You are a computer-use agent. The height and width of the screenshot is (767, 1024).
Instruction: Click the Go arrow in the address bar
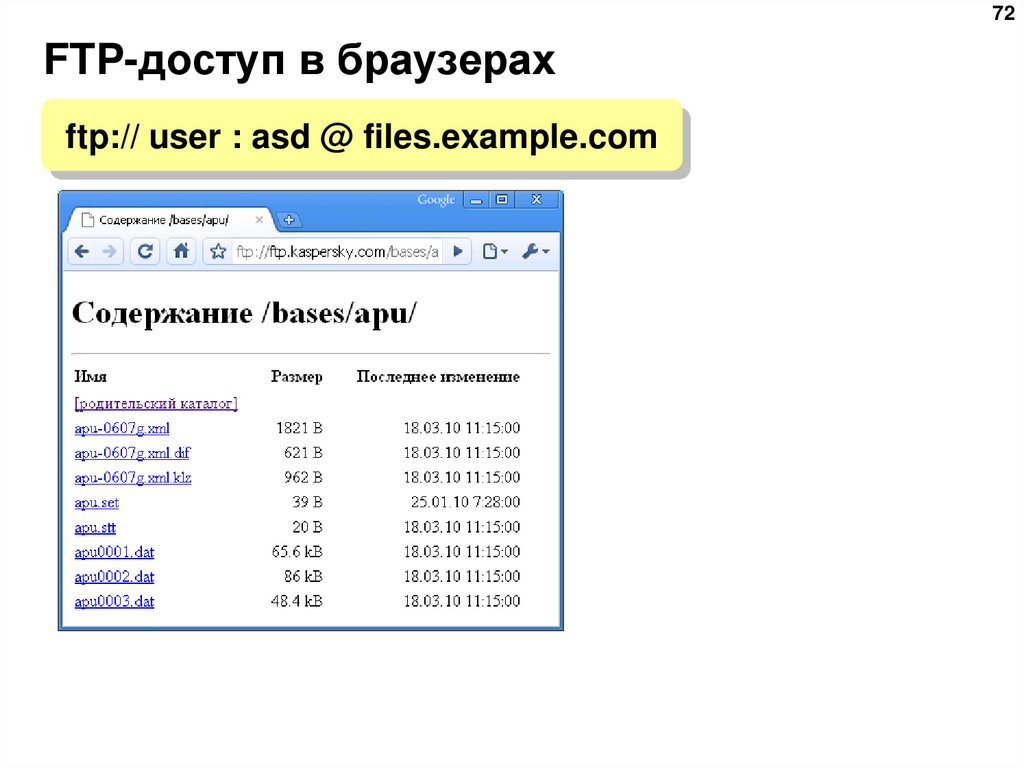(458, 252)
